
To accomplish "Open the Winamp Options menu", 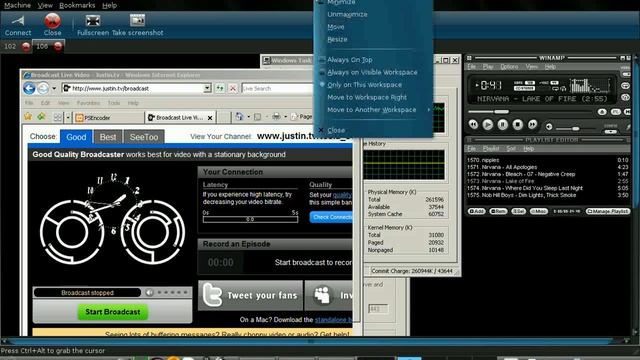I will click(x=509, y=67).
